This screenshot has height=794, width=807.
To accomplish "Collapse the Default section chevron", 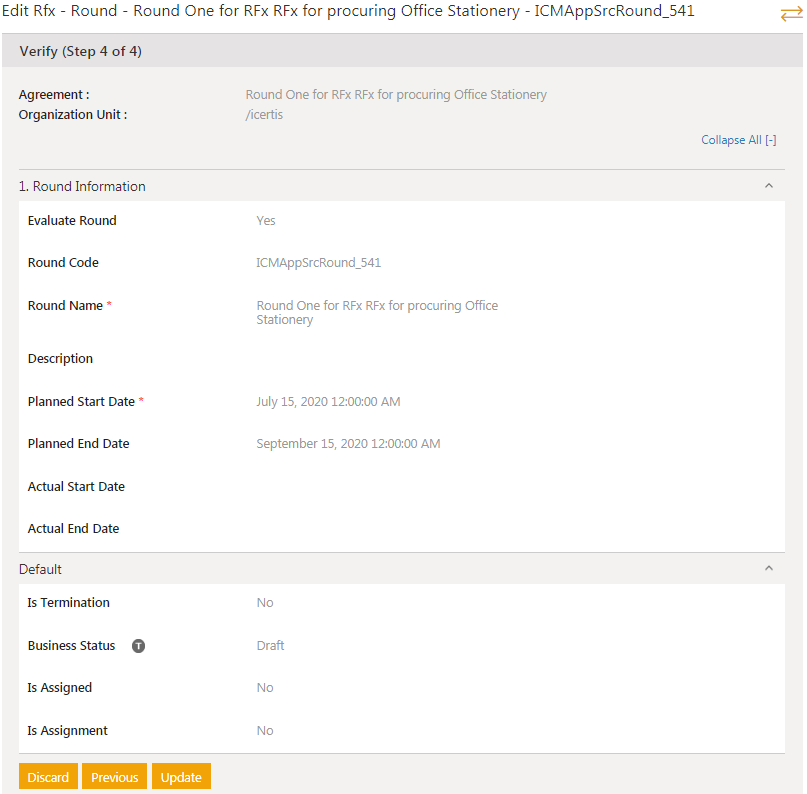I will click(x=768, y=569).
